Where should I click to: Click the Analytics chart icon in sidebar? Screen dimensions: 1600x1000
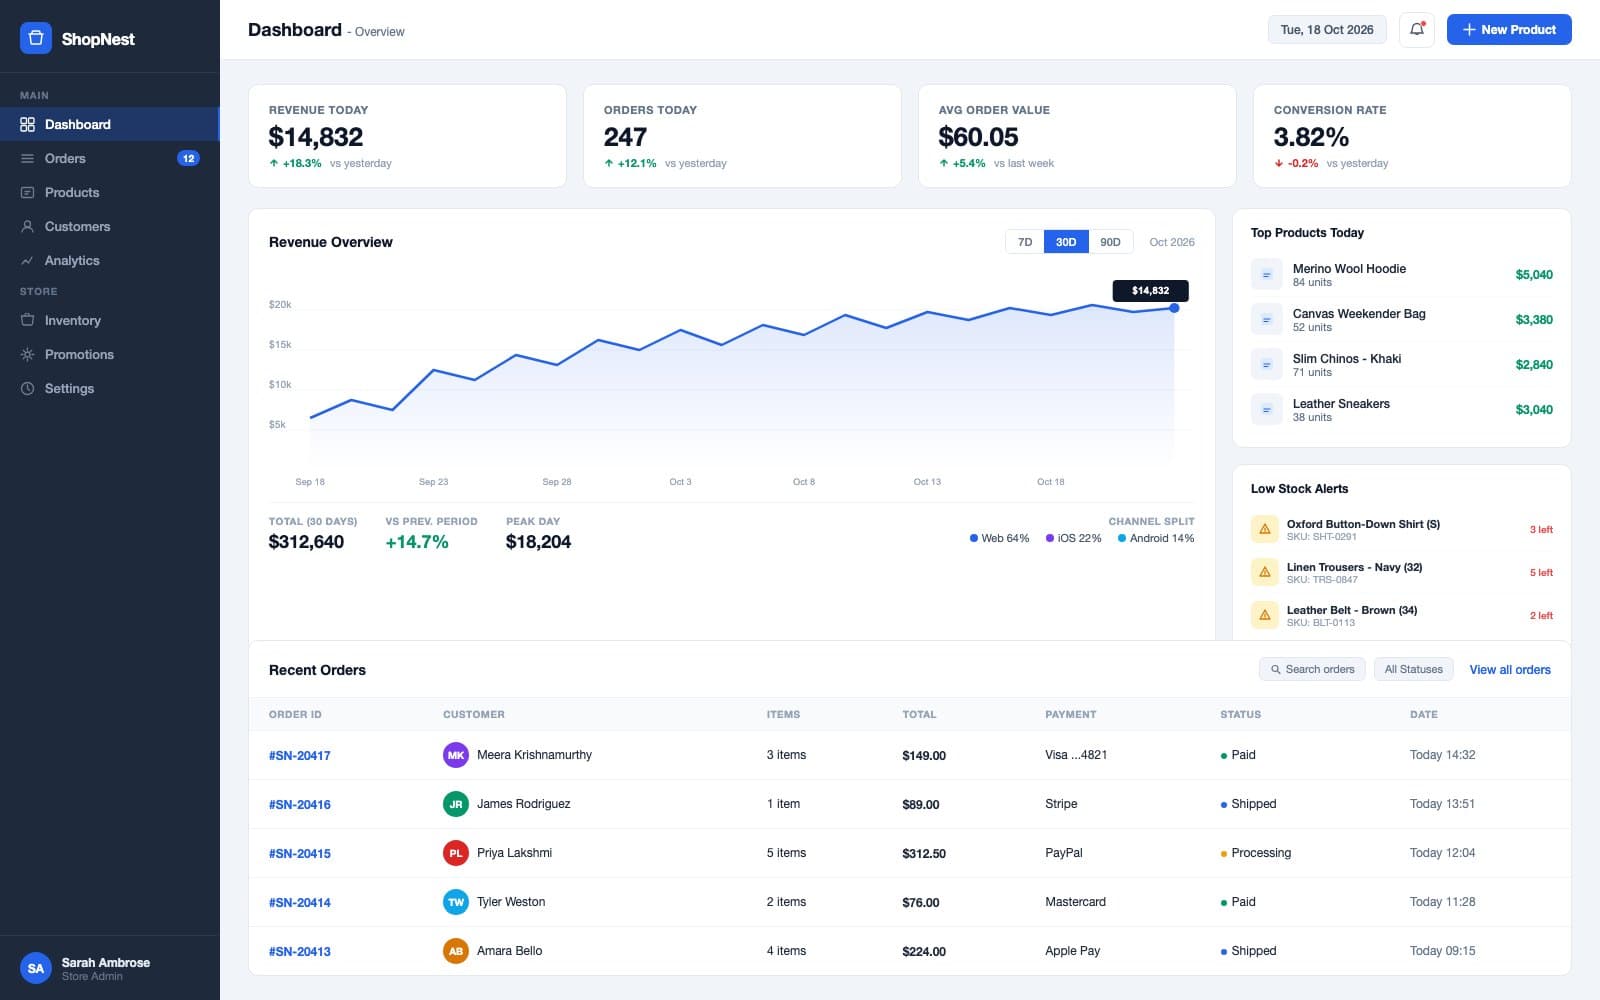click(28, 260)
